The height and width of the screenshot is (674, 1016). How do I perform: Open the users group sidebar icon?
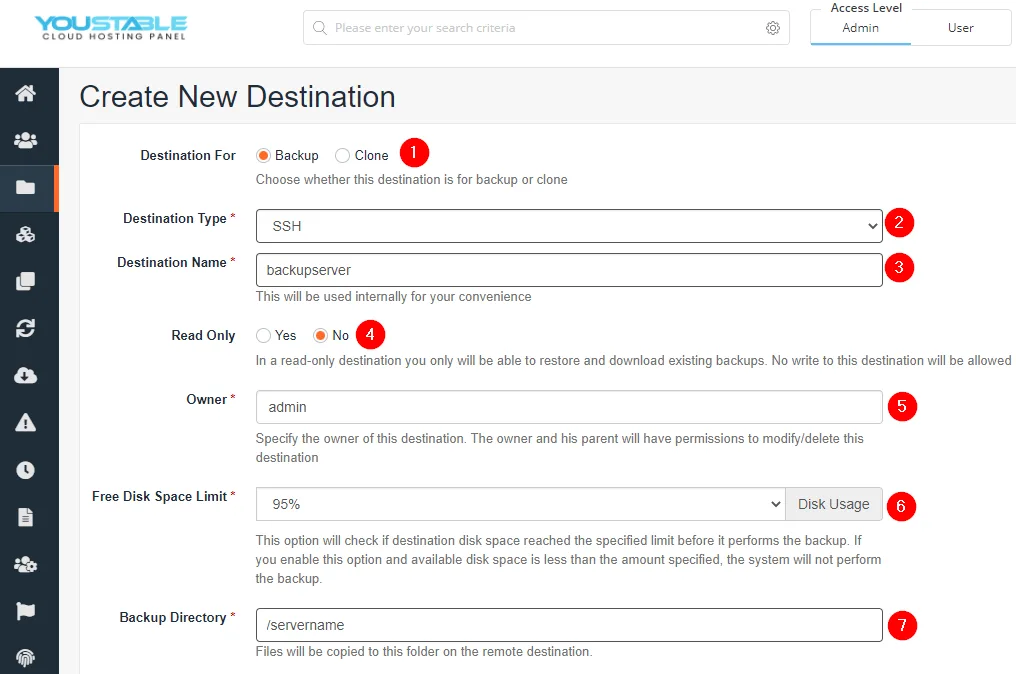tap(25, 140)
